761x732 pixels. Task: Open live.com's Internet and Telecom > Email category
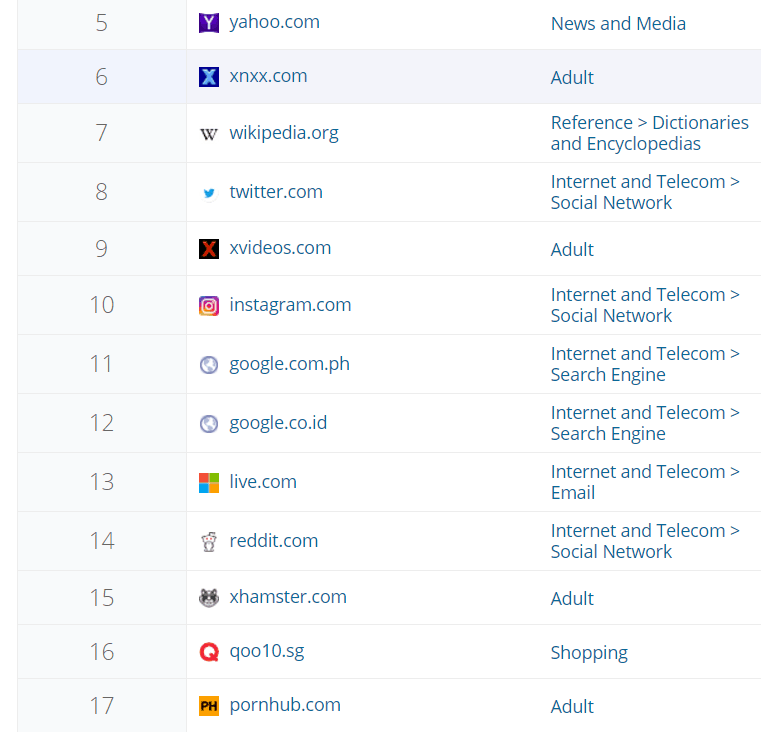(645, 482)
